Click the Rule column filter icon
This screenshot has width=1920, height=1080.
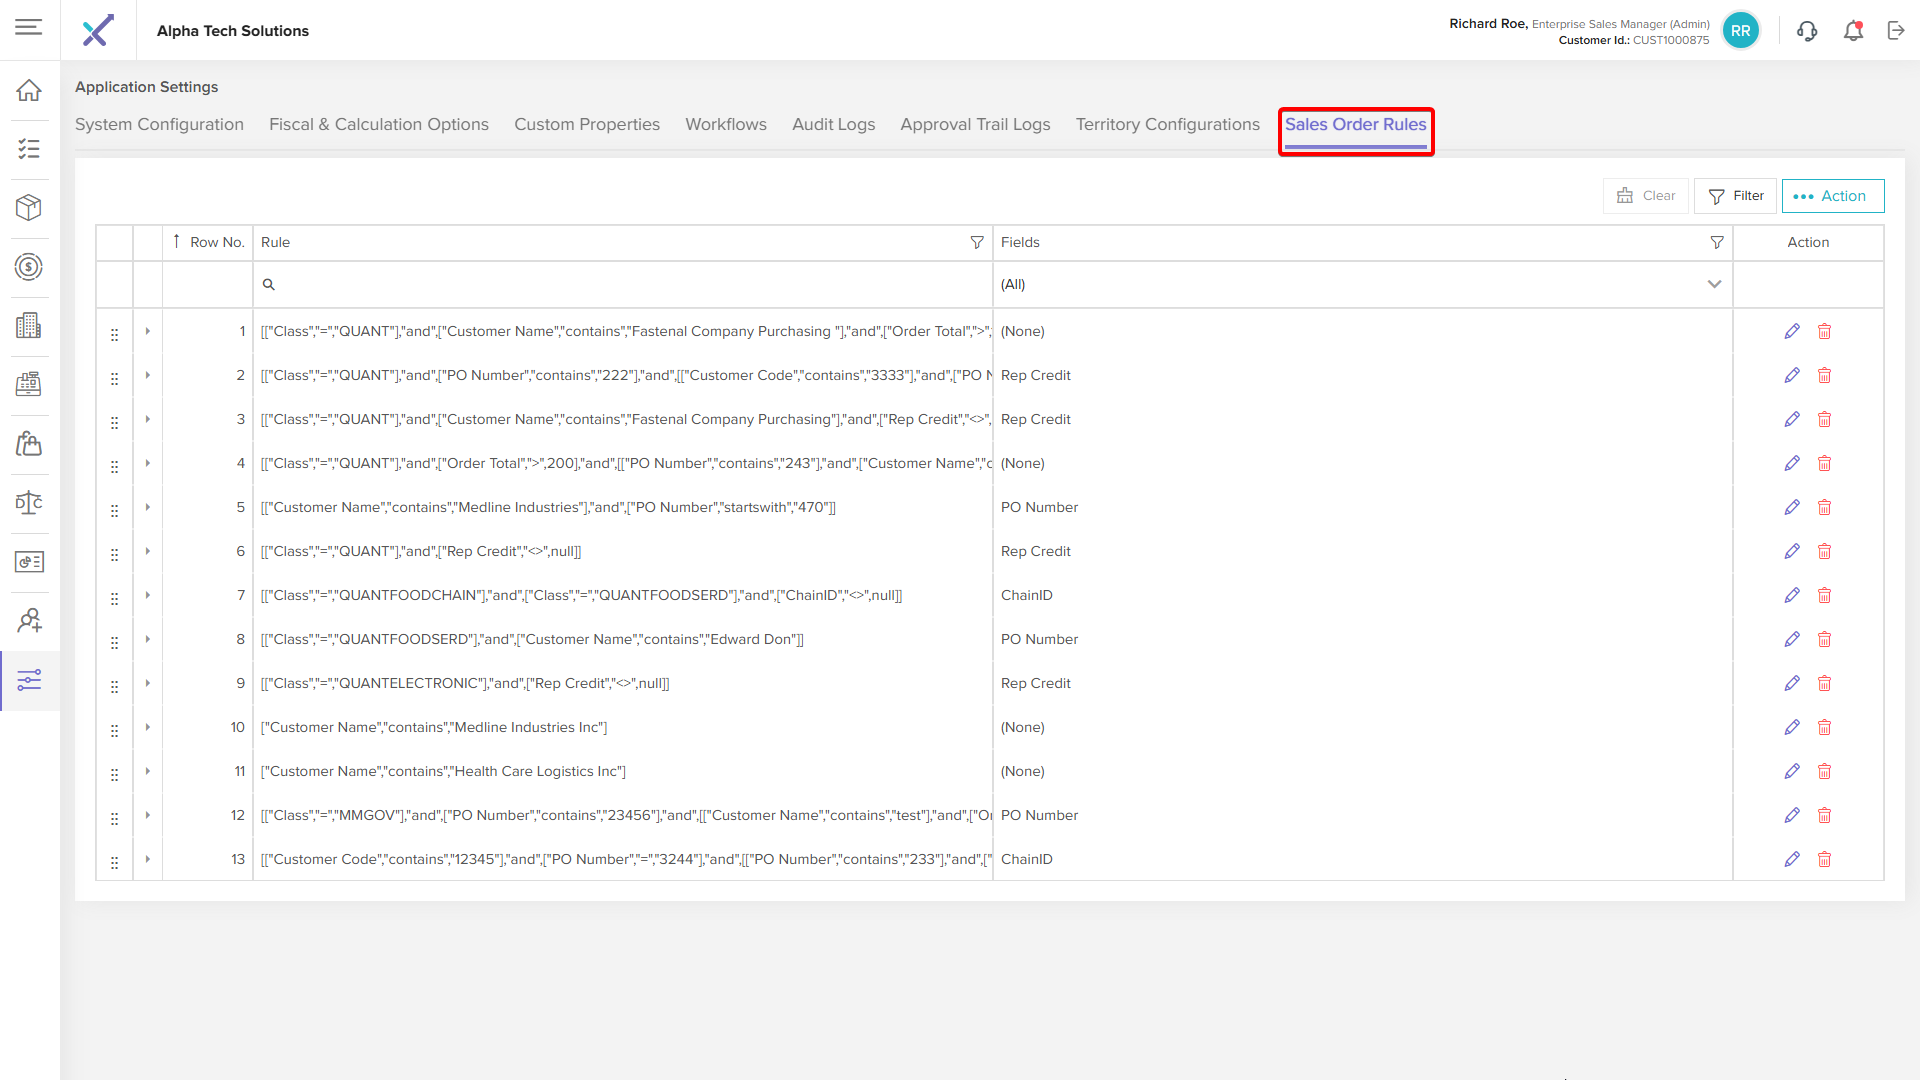pyautogui.click(x=977, y=242)
